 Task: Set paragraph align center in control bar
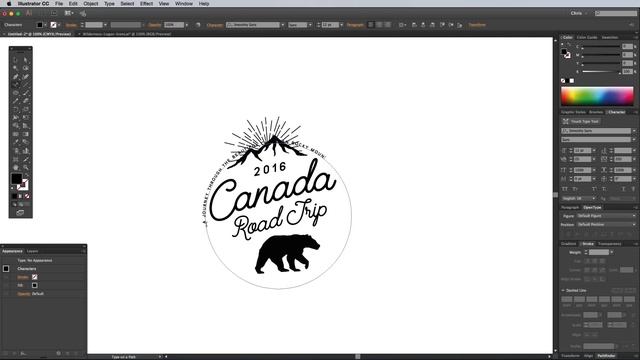[x=379, y=25]
